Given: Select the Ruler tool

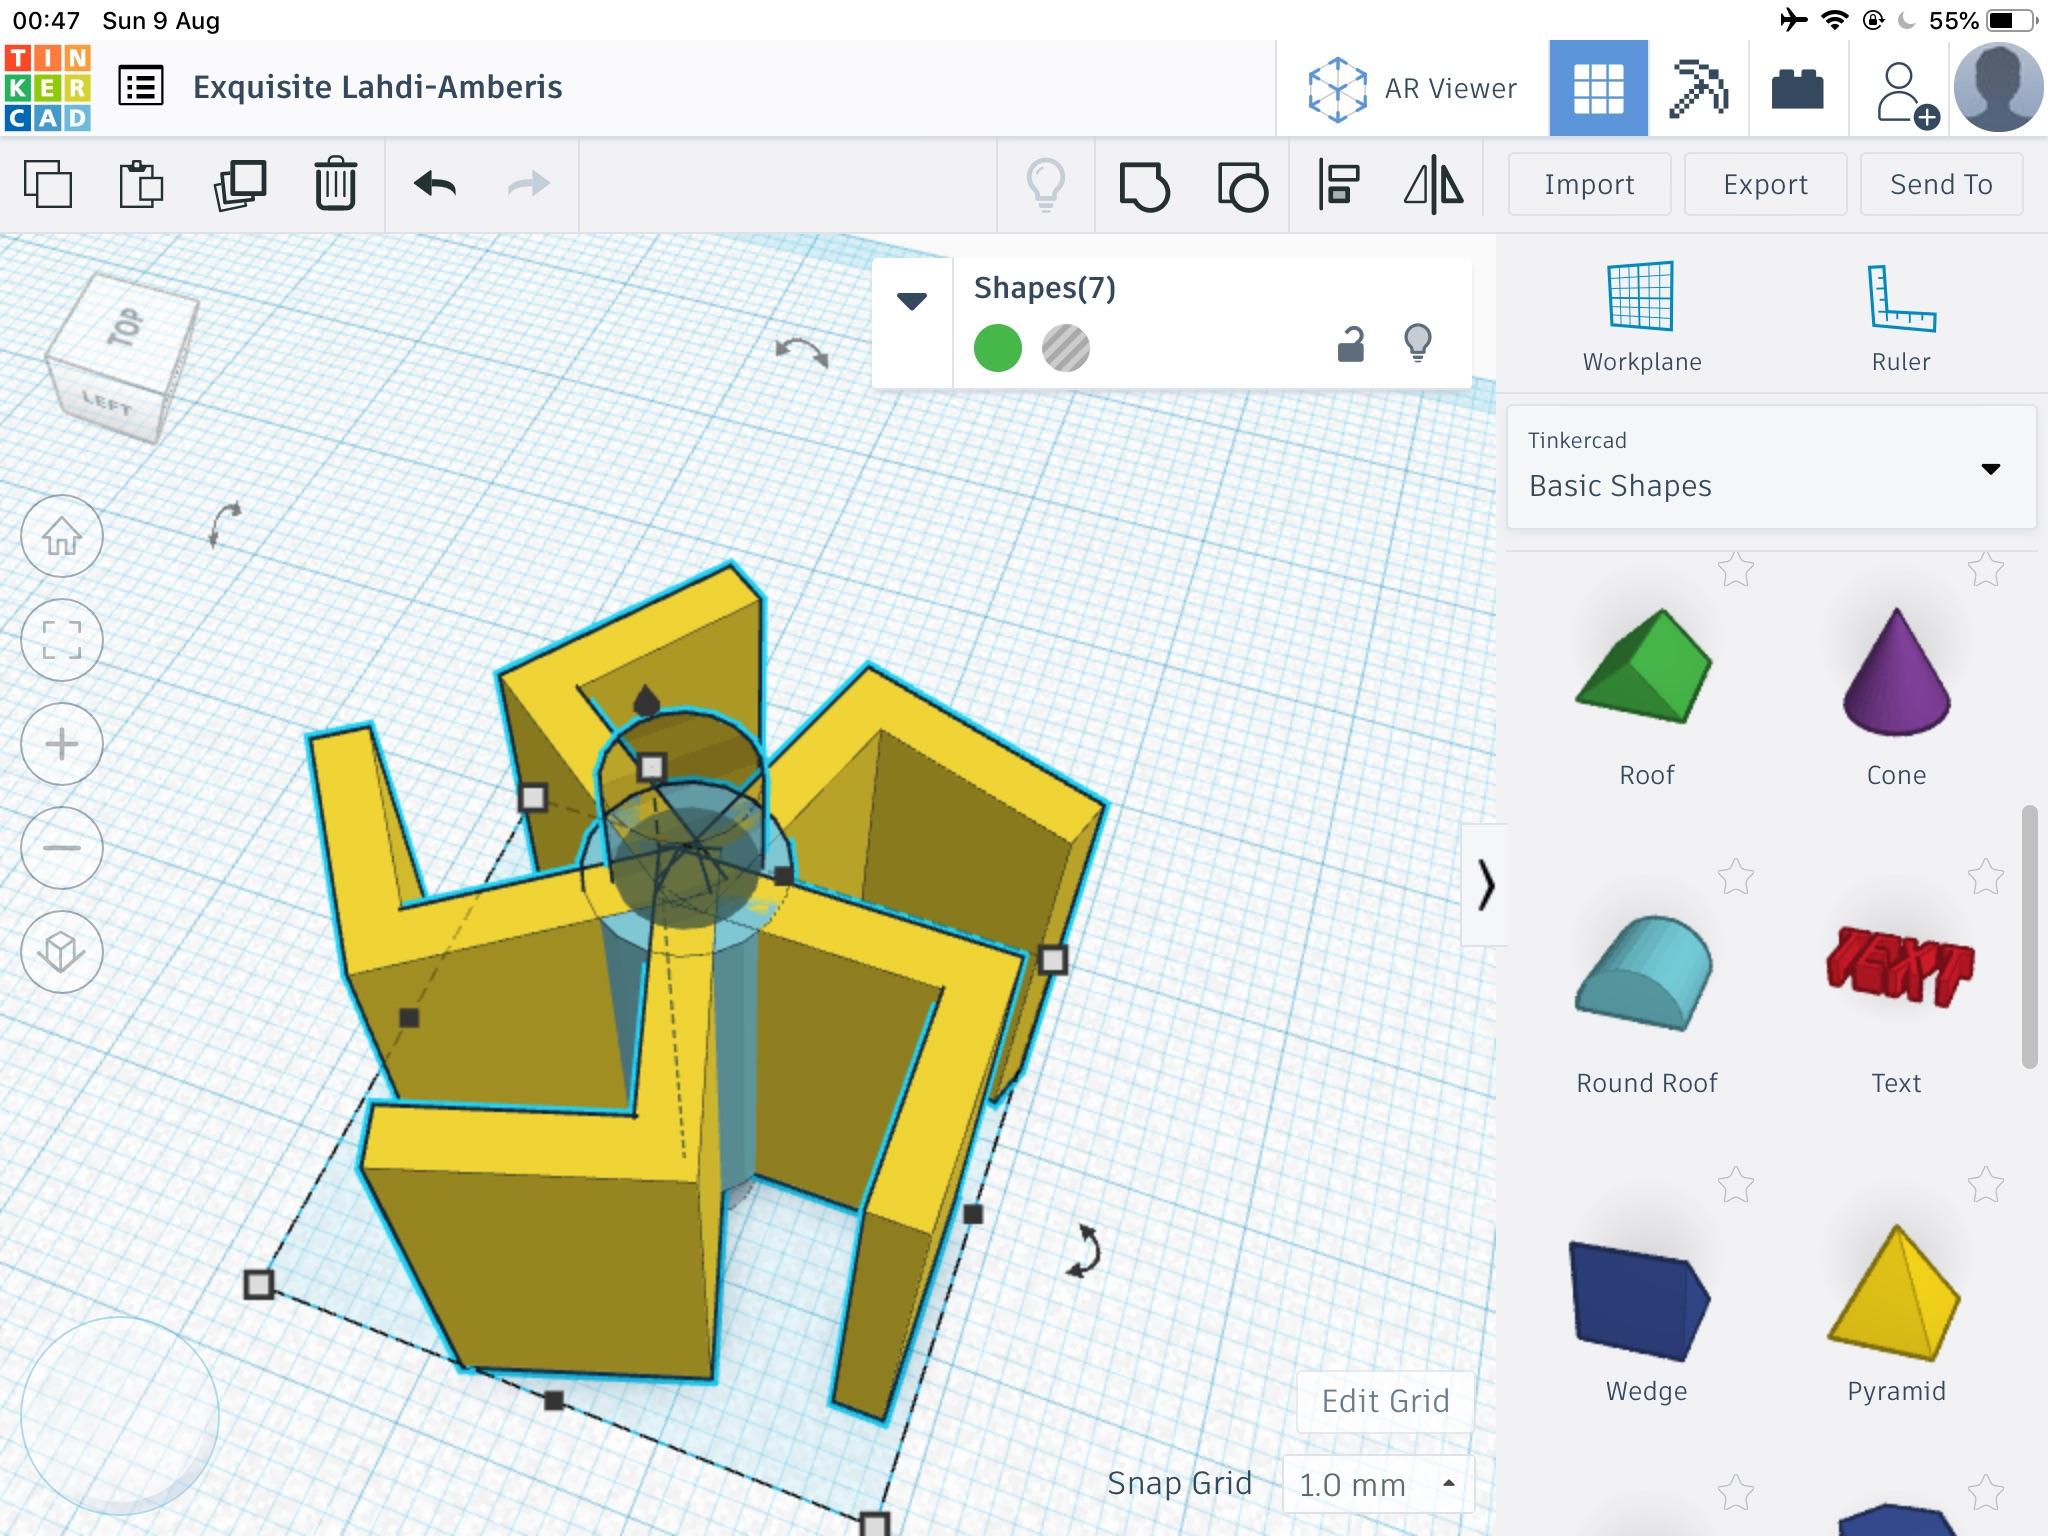Looking at the screenshot, I should 1901,317.
